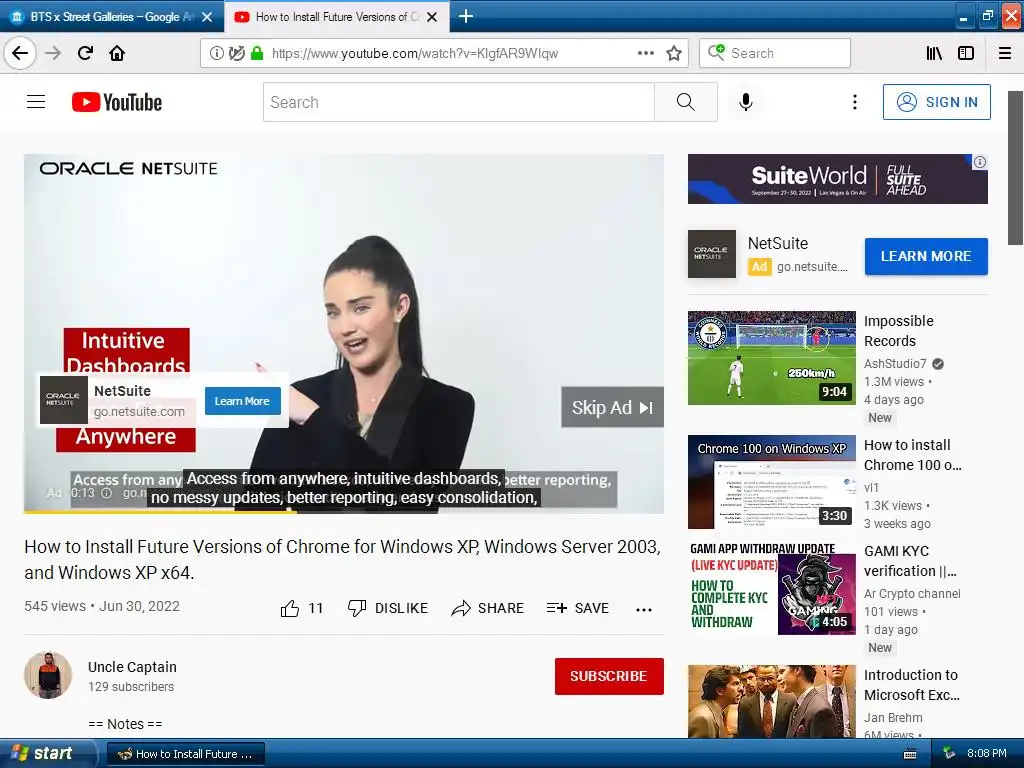The image size is (1024, 768).
Task: Open GAMI KYC verification video thumbnail
Action: 771,588
